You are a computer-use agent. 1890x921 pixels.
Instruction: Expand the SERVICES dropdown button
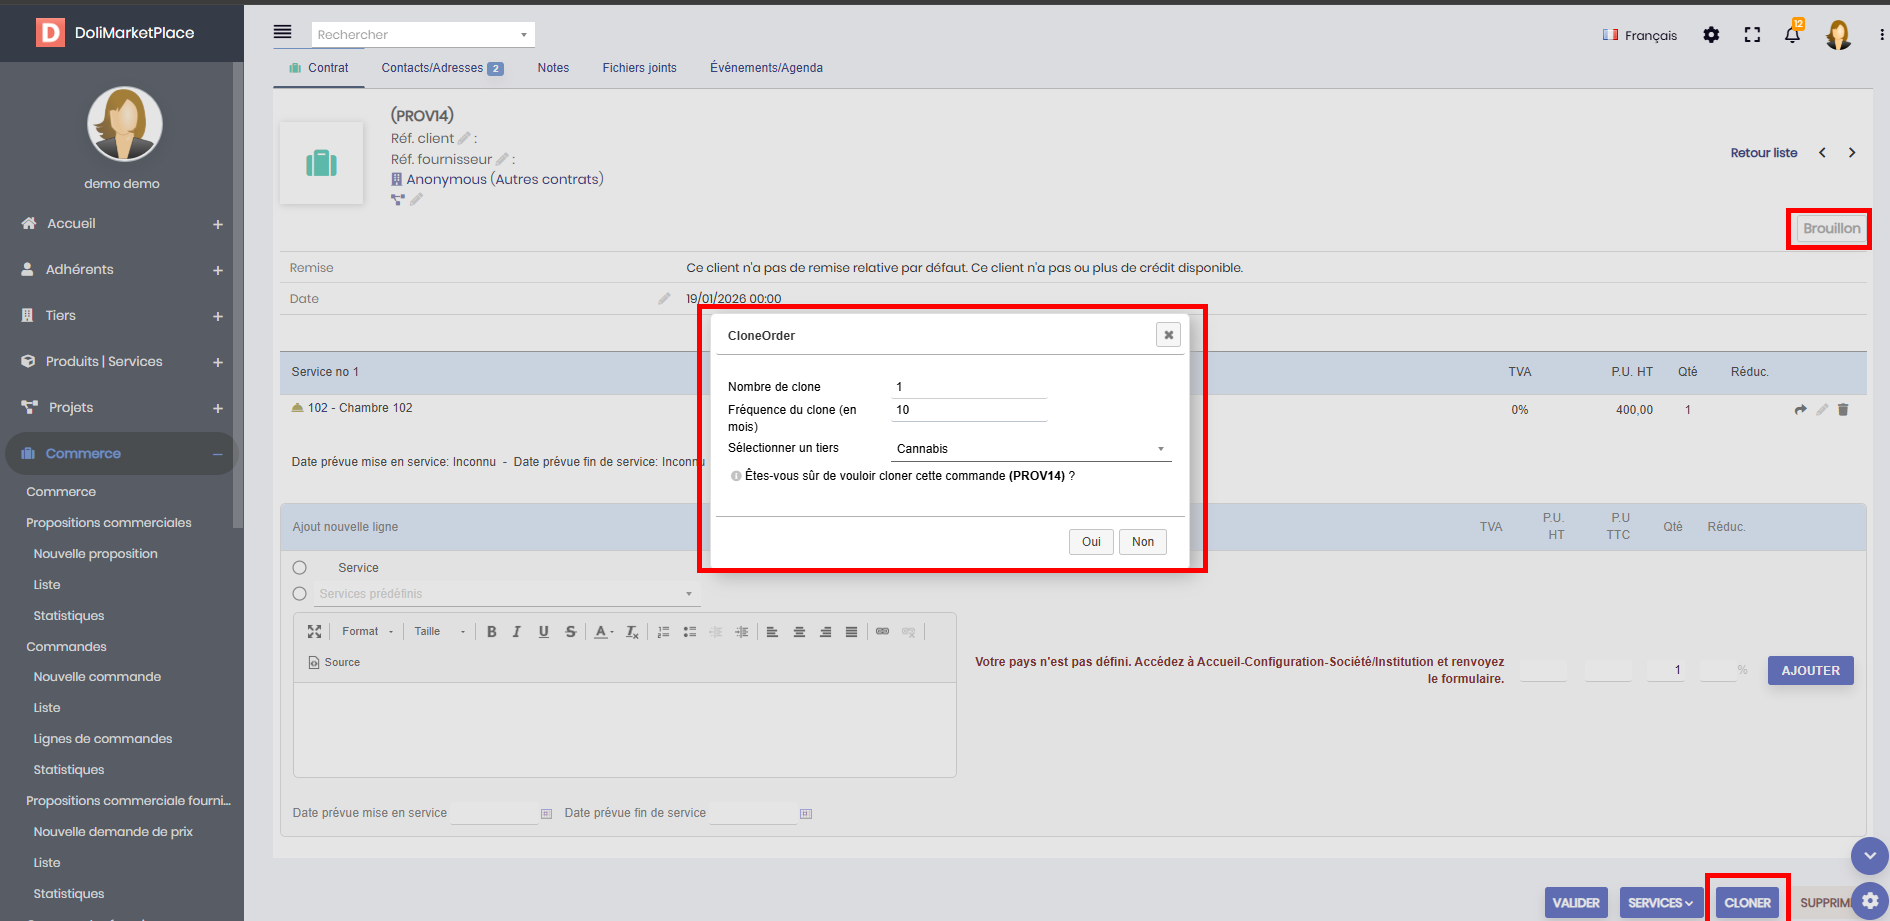point(1660,903)
